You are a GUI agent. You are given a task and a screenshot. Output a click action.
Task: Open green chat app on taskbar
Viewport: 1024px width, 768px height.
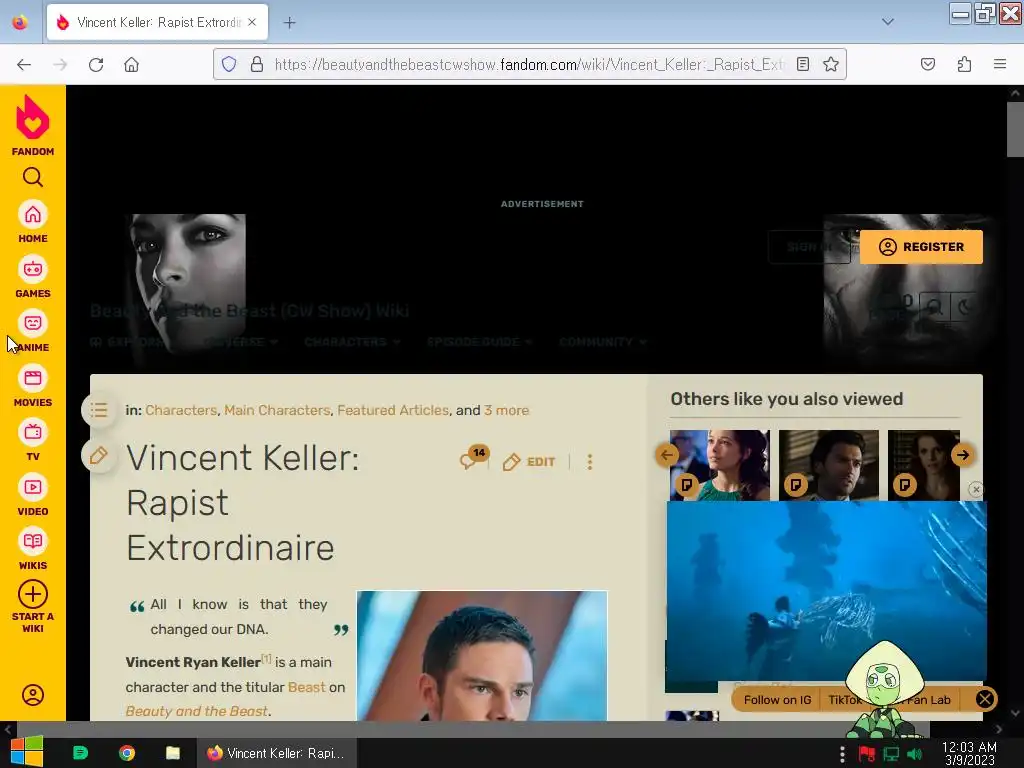(80, 753)
